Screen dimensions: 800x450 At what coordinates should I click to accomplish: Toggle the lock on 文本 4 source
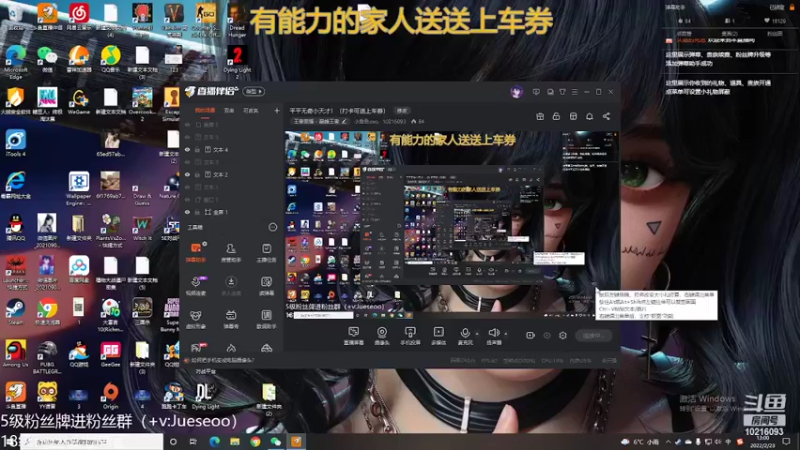point(197,149)
